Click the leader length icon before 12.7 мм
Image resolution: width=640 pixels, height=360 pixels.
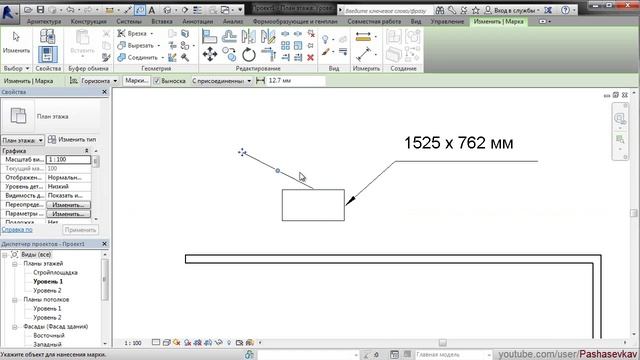[x=260, y=81]
